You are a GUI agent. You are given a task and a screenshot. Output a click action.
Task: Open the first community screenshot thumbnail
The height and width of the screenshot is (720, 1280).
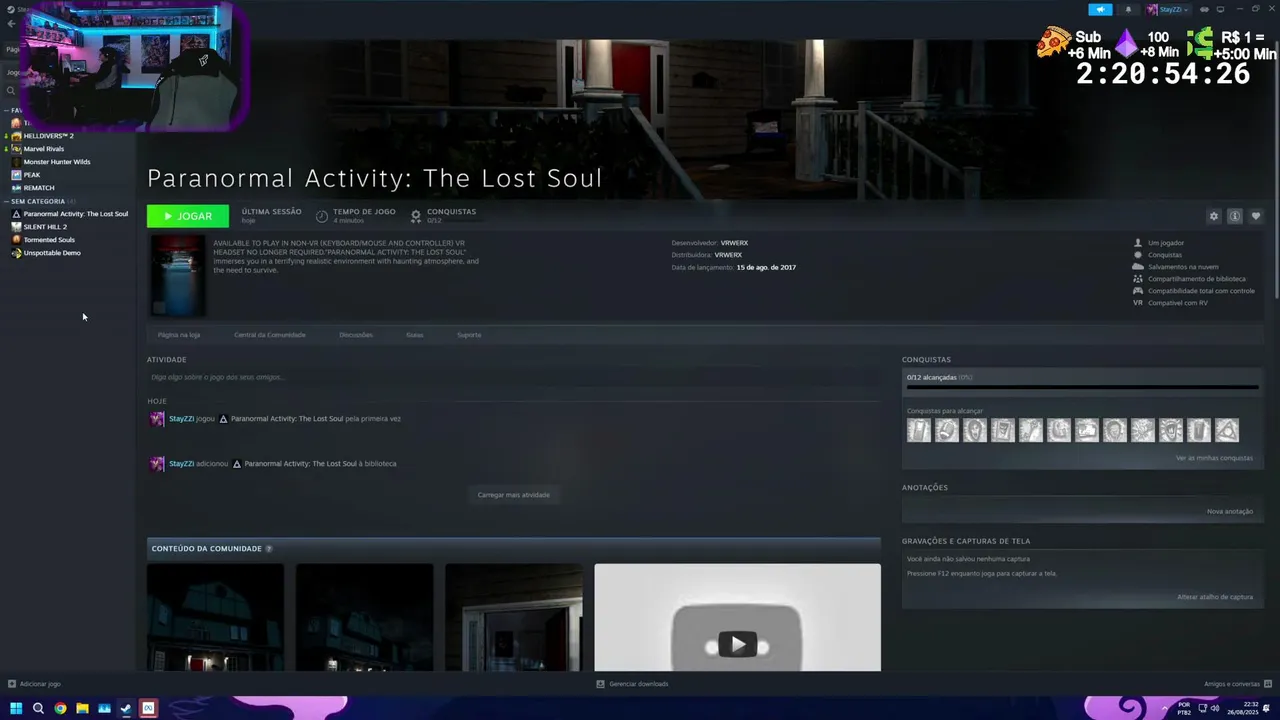215,617
